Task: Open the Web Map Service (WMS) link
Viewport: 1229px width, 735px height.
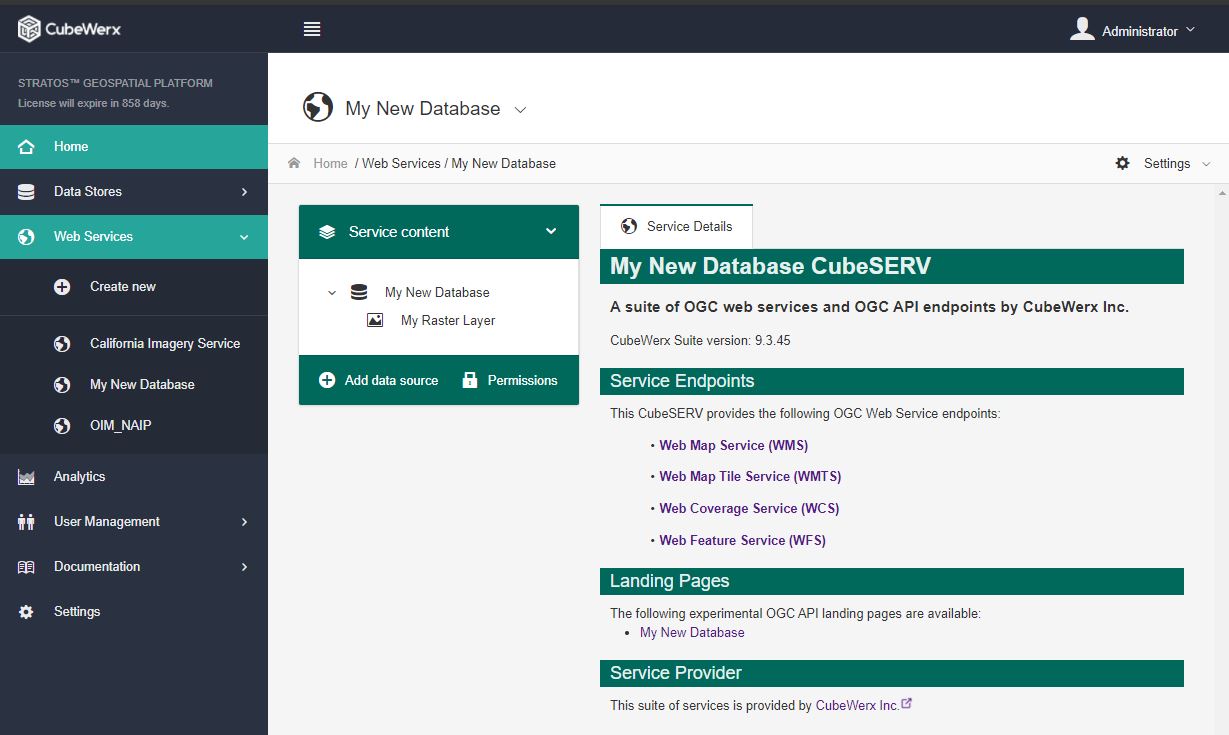Action: (x=733, y=445)
